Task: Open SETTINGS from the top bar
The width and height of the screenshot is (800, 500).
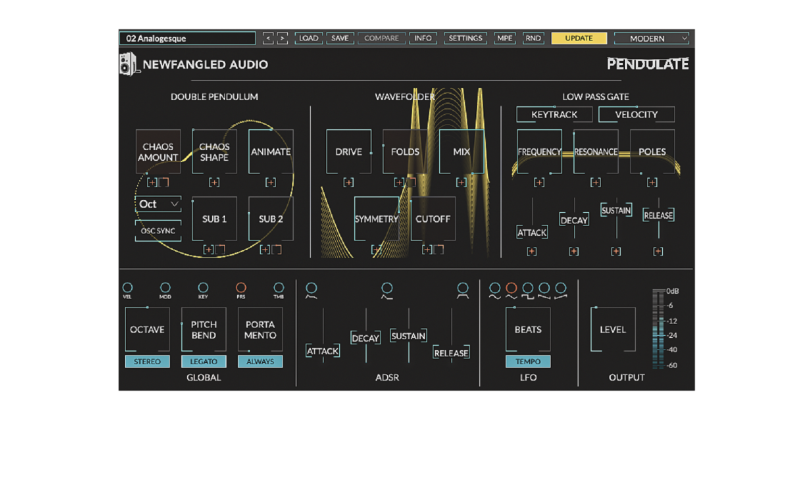Action: 465,38
